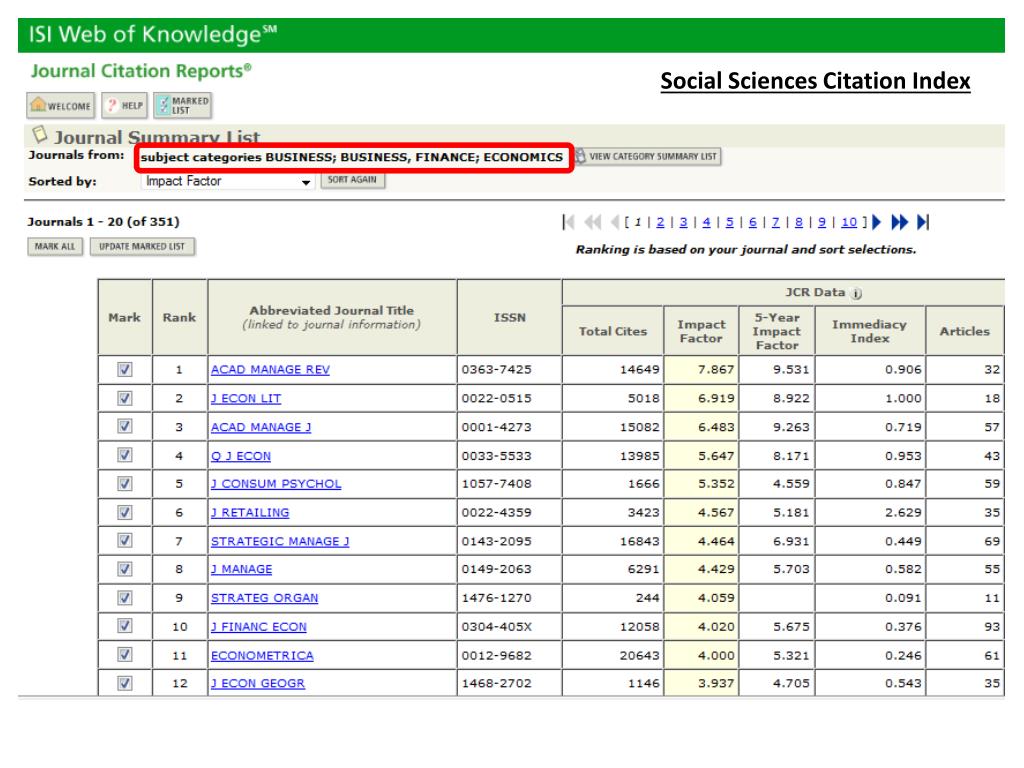Click the Social Sciences Citation Index heading
The height and width of the screenshot is (768, 1024).
point(815,81)
